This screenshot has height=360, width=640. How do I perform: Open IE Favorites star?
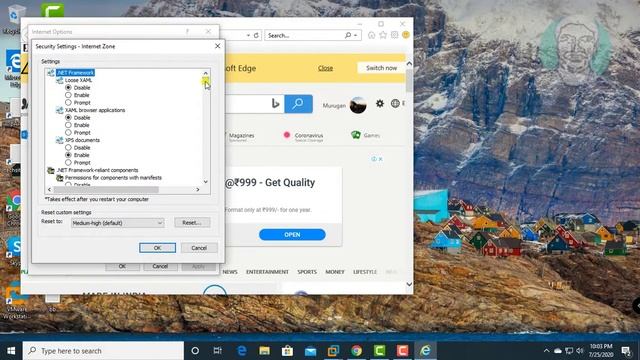coord(383,35)
